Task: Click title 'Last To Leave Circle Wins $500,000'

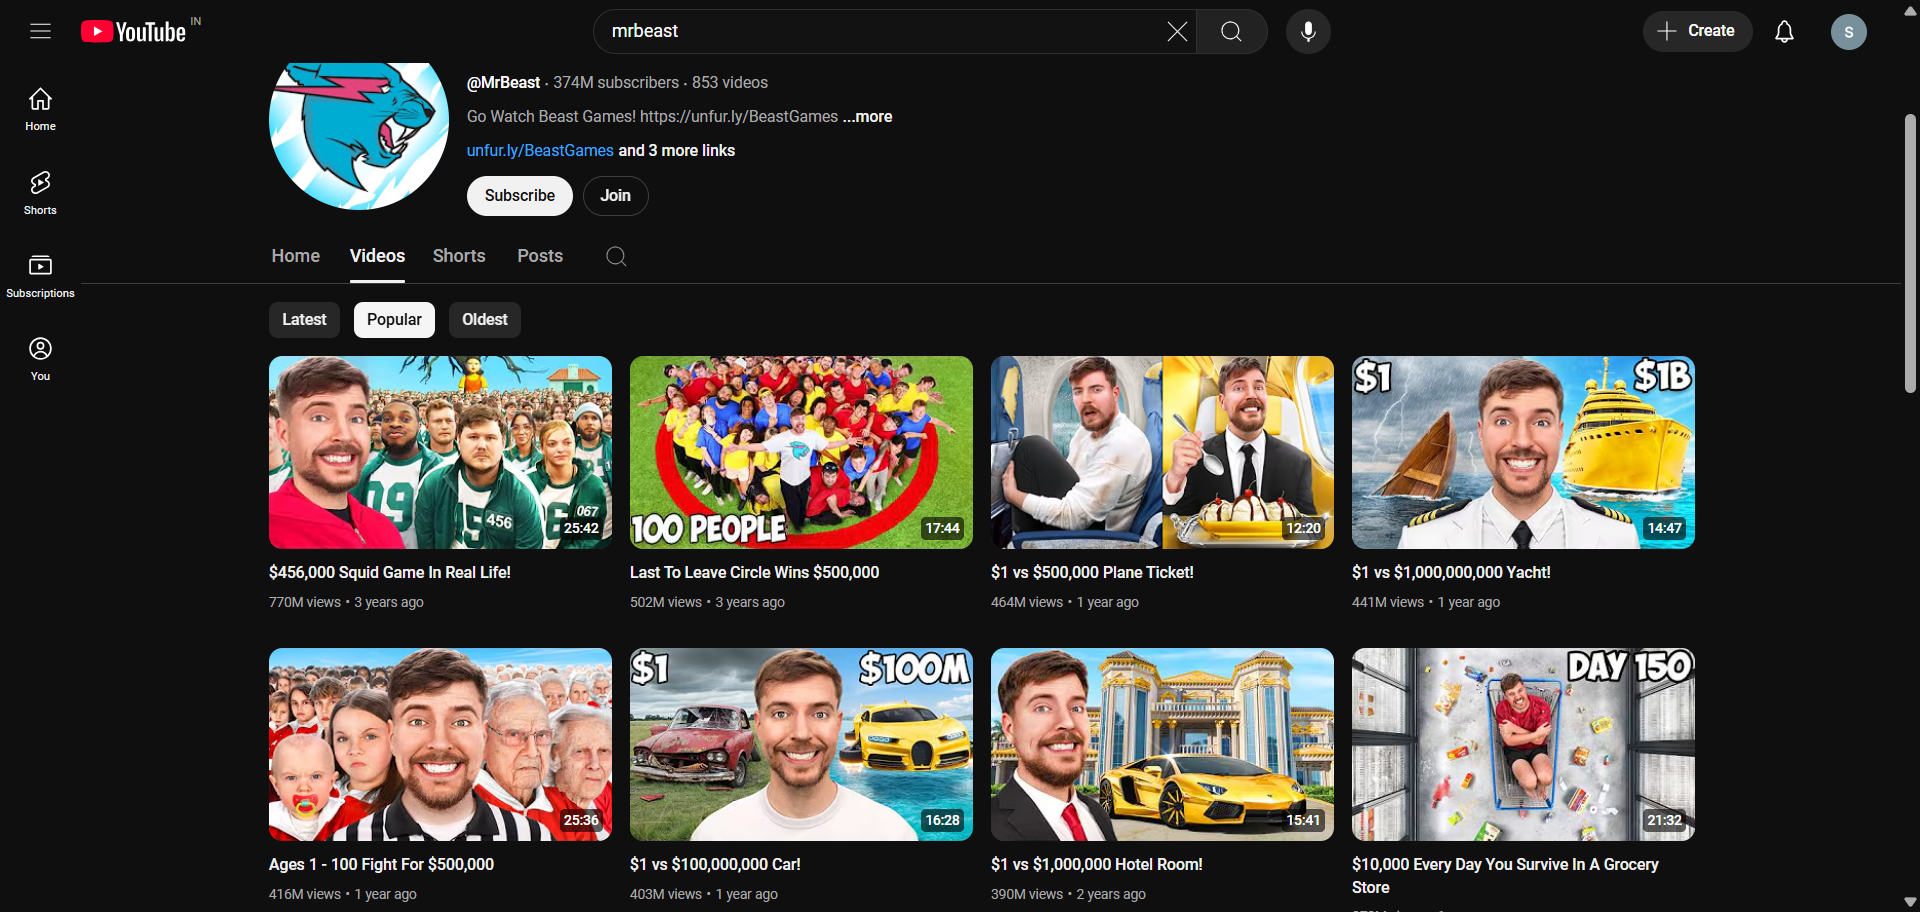Action: tap(755, 572)
